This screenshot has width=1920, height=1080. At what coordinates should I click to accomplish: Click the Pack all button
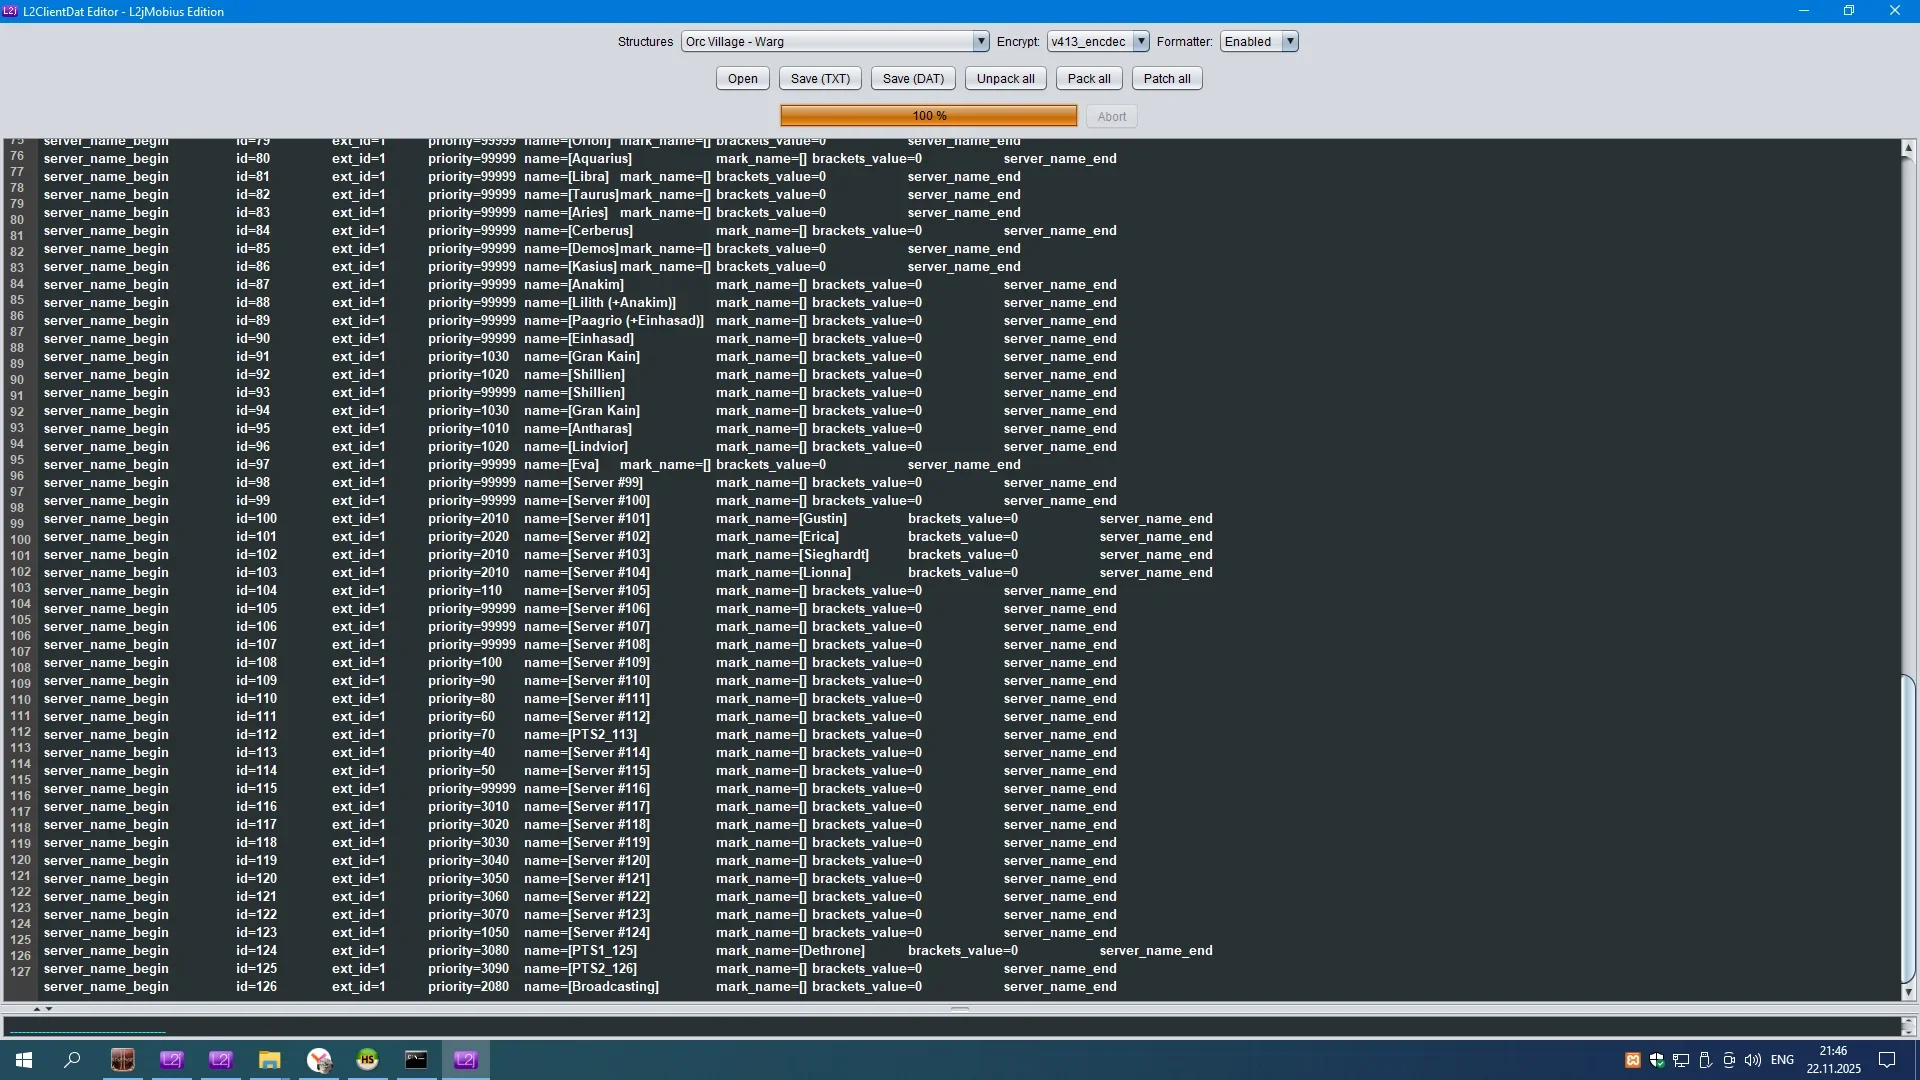pyautogui.click(x=1088, y=79)
